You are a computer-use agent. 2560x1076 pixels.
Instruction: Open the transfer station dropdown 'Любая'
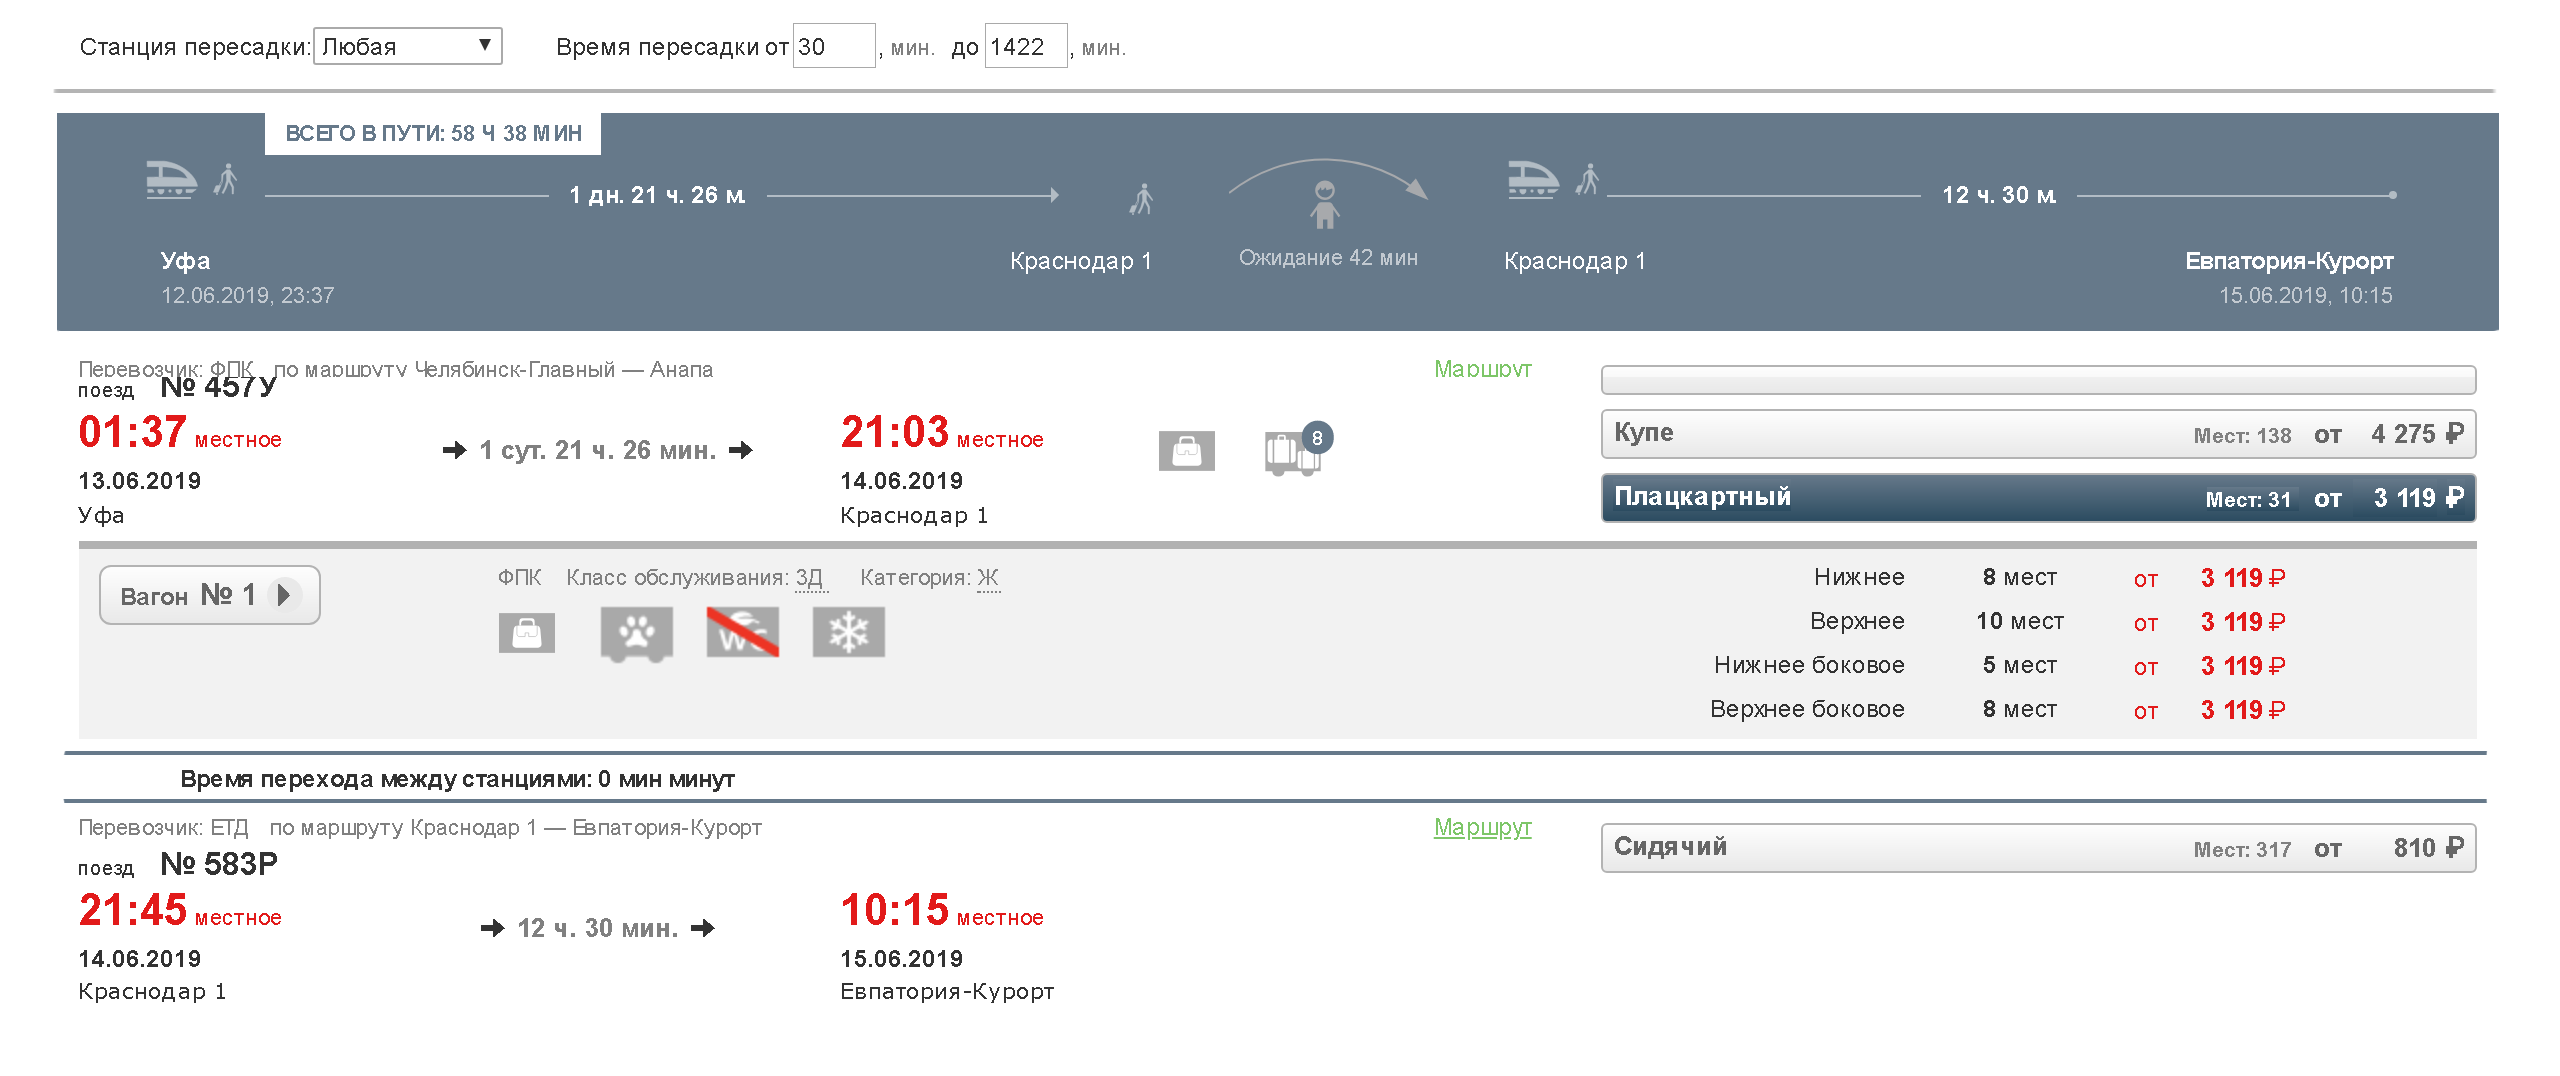[408, 46]
